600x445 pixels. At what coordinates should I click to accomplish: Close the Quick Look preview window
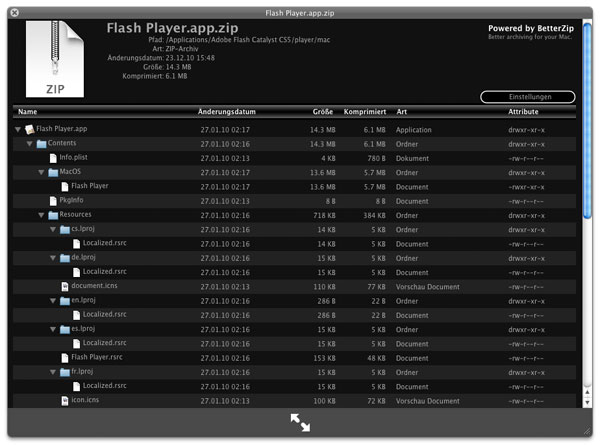[x=14, y=12]
